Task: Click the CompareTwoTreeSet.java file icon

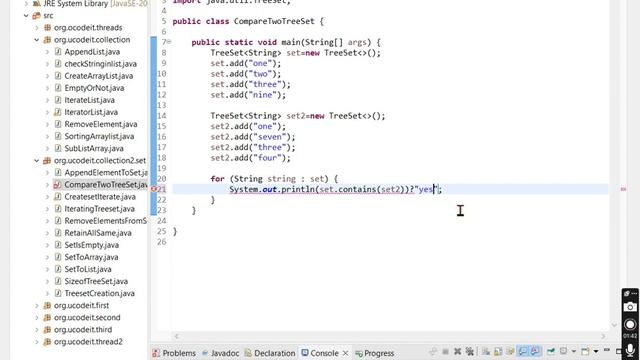Action: point(58,184)
